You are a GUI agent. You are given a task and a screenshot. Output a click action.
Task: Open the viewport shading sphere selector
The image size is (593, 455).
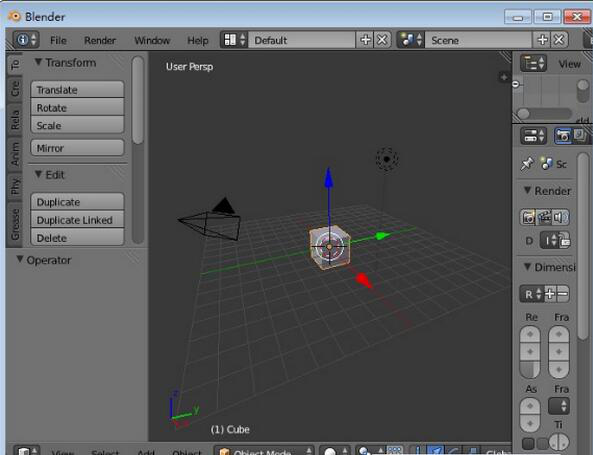tap(335, 451)
